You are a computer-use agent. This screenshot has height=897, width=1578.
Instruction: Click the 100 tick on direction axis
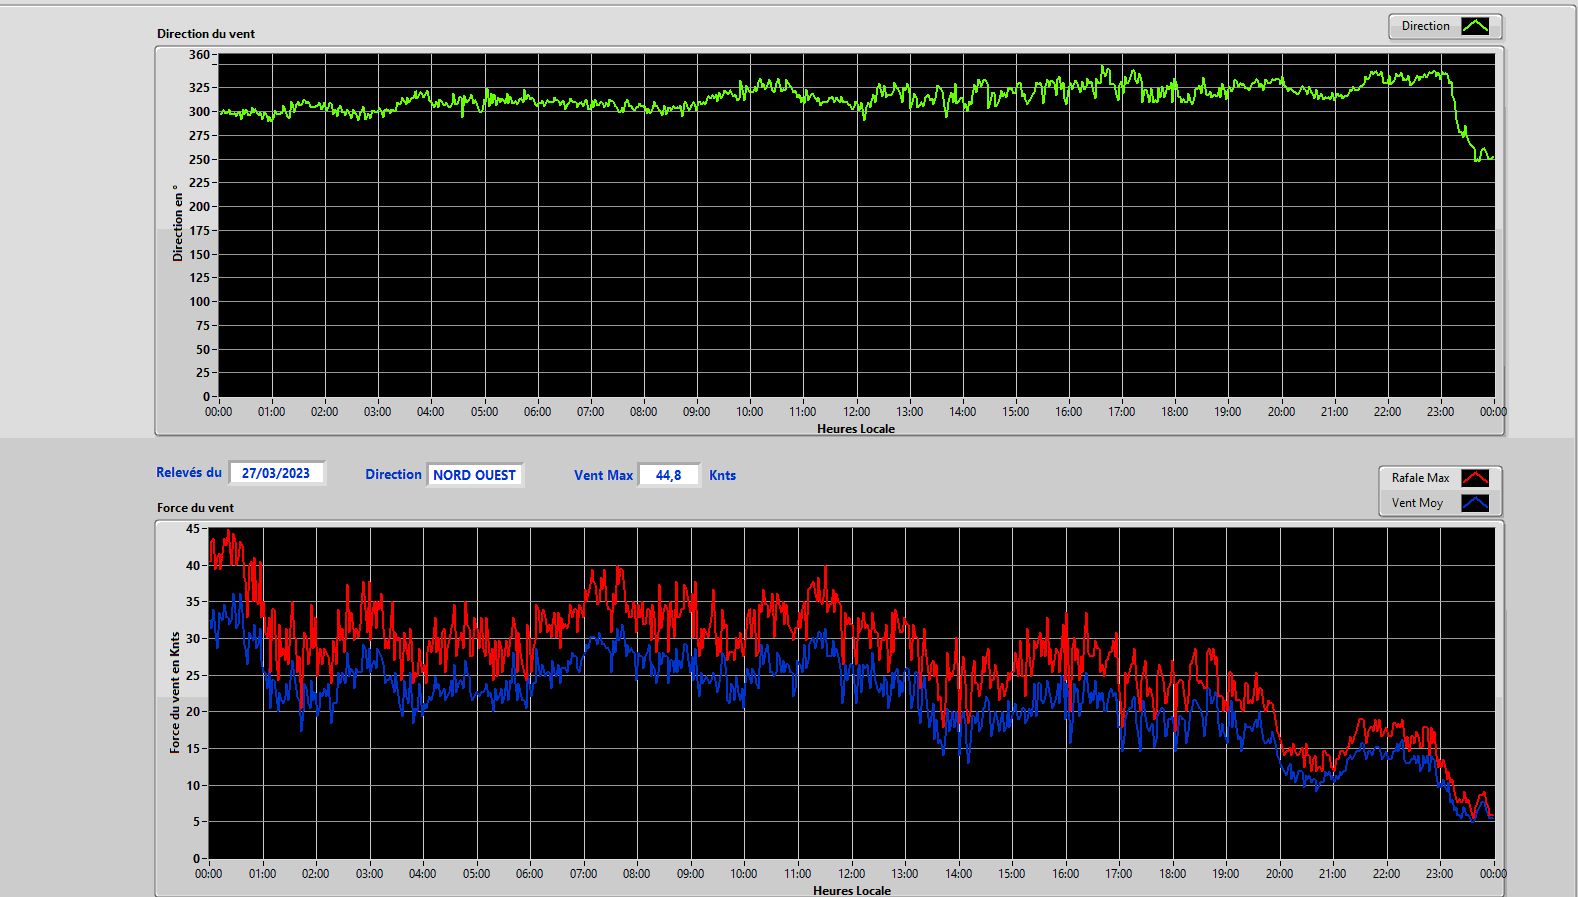tap(199, 302)
